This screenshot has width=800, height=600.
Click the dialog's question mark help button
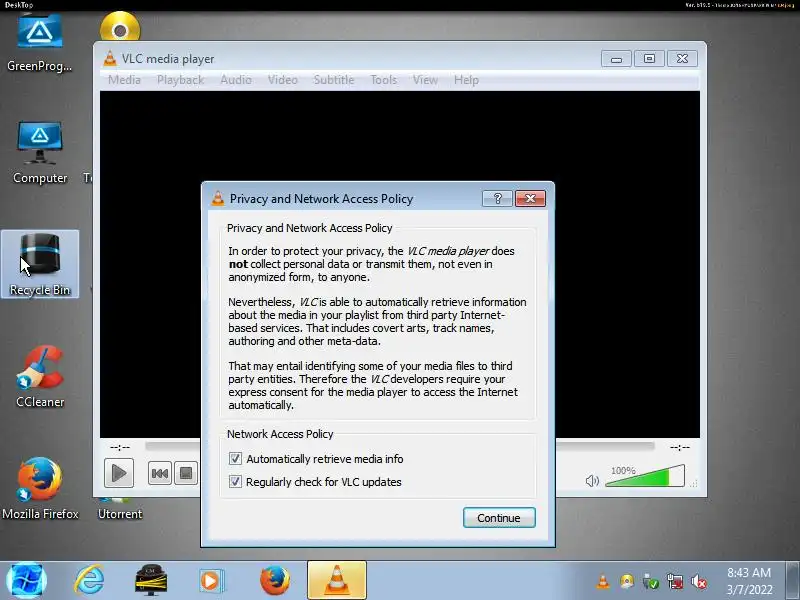(x=497, y=198)
